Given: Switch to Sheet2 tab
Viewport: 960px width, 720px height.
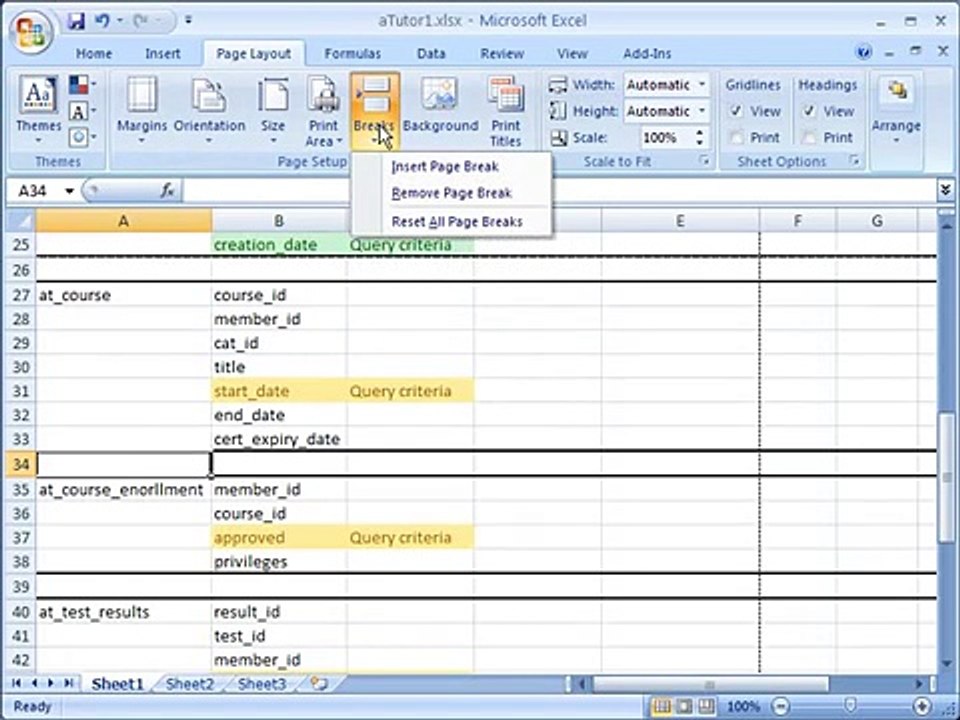Looking at the screenshot, I should (x=190, y=684).
